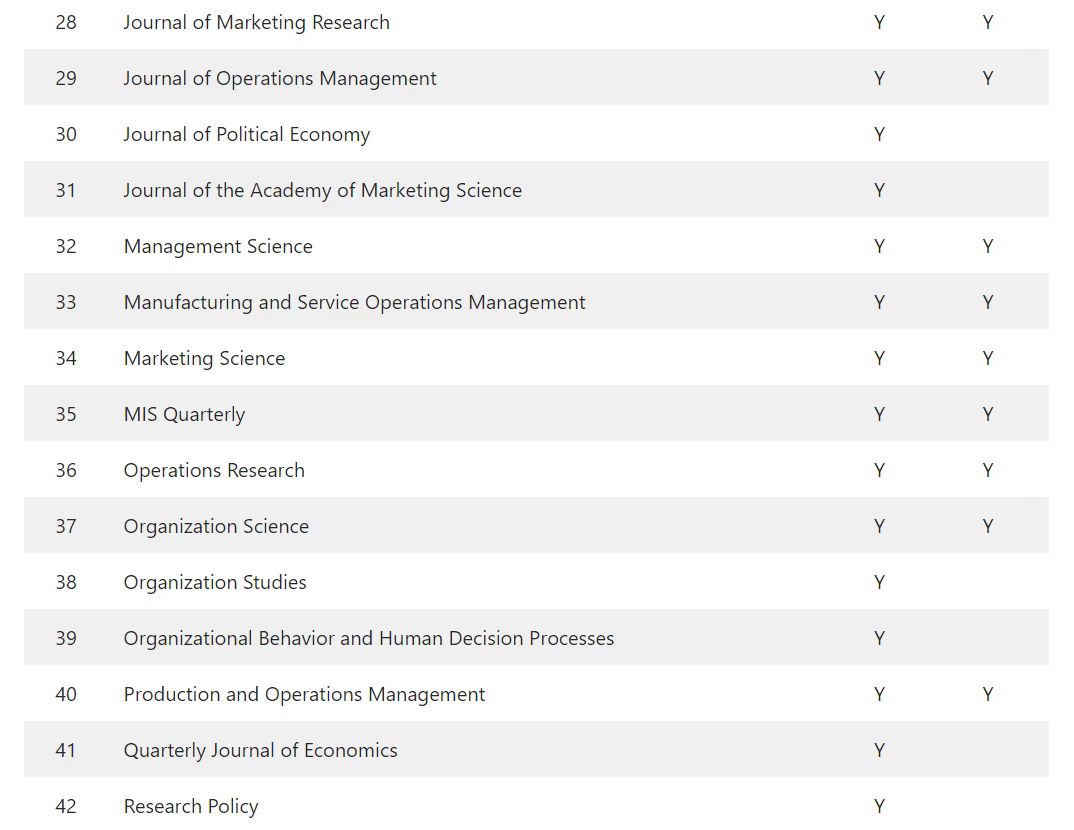Image resolution: width=1074 pixels, height=830 pixels.
Task: Click Journal of the Academy of Marketing Science
Action: click(322, 191)
